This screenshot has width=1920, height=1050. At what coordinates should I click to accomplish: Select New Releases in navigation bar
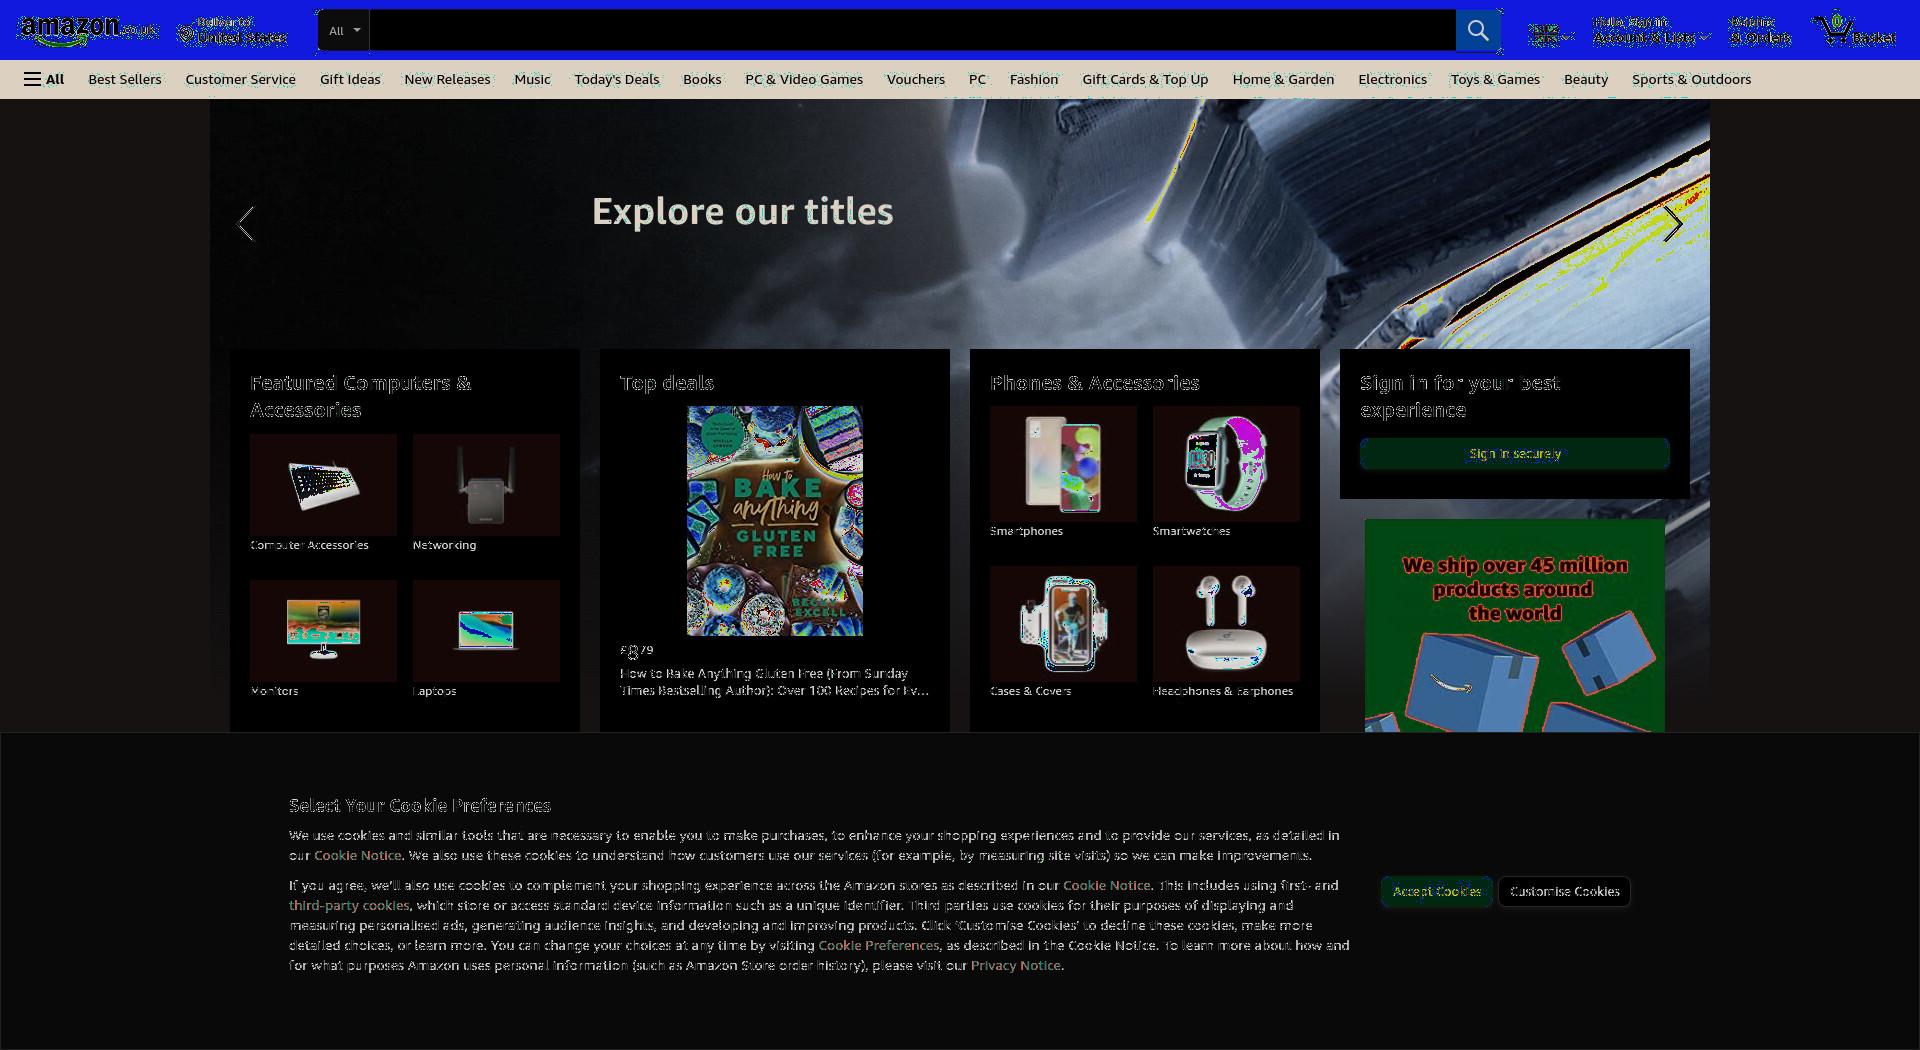point(447,79)
